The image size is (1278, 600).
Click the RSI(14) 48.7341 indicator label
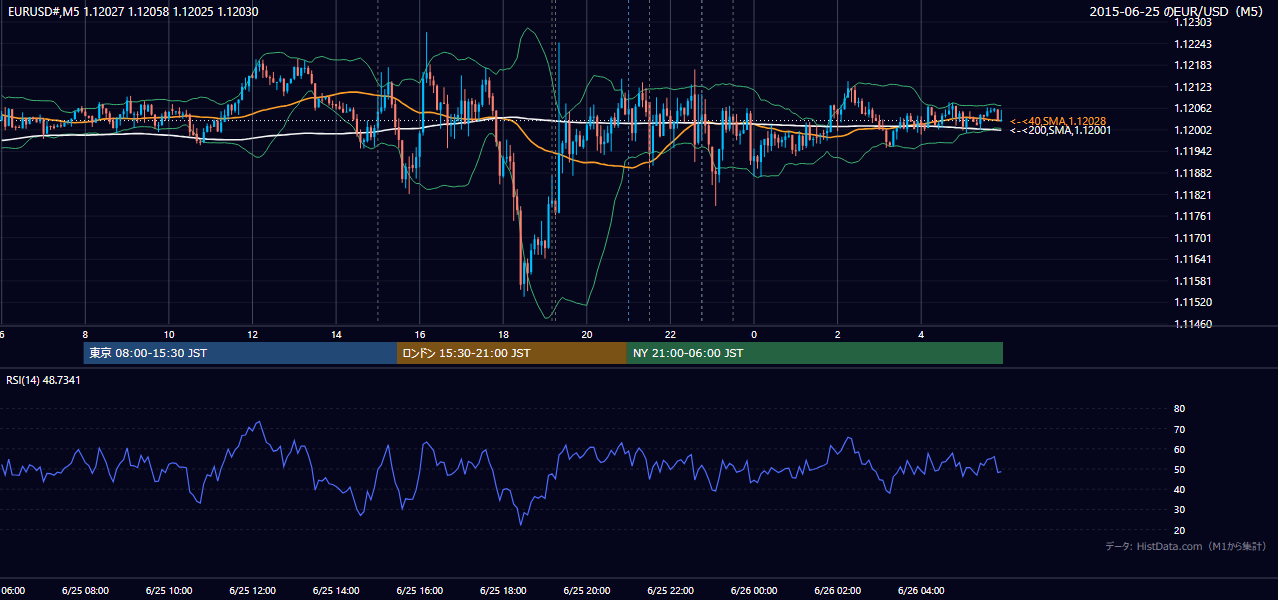click(44, 380)
